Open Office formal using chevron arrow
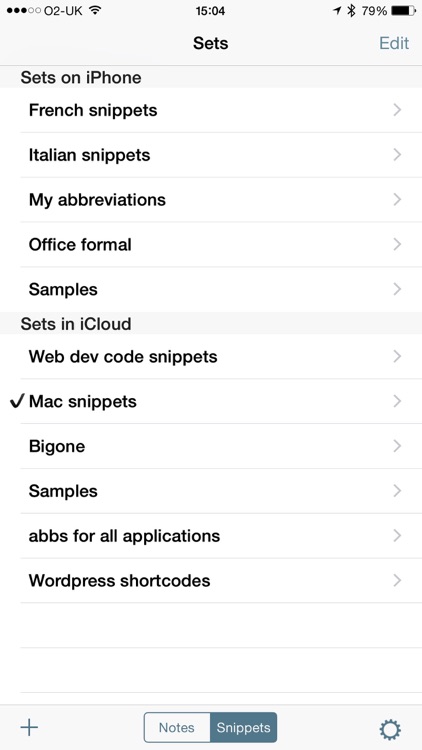This screenshot has height=750, width=422. 397,245
